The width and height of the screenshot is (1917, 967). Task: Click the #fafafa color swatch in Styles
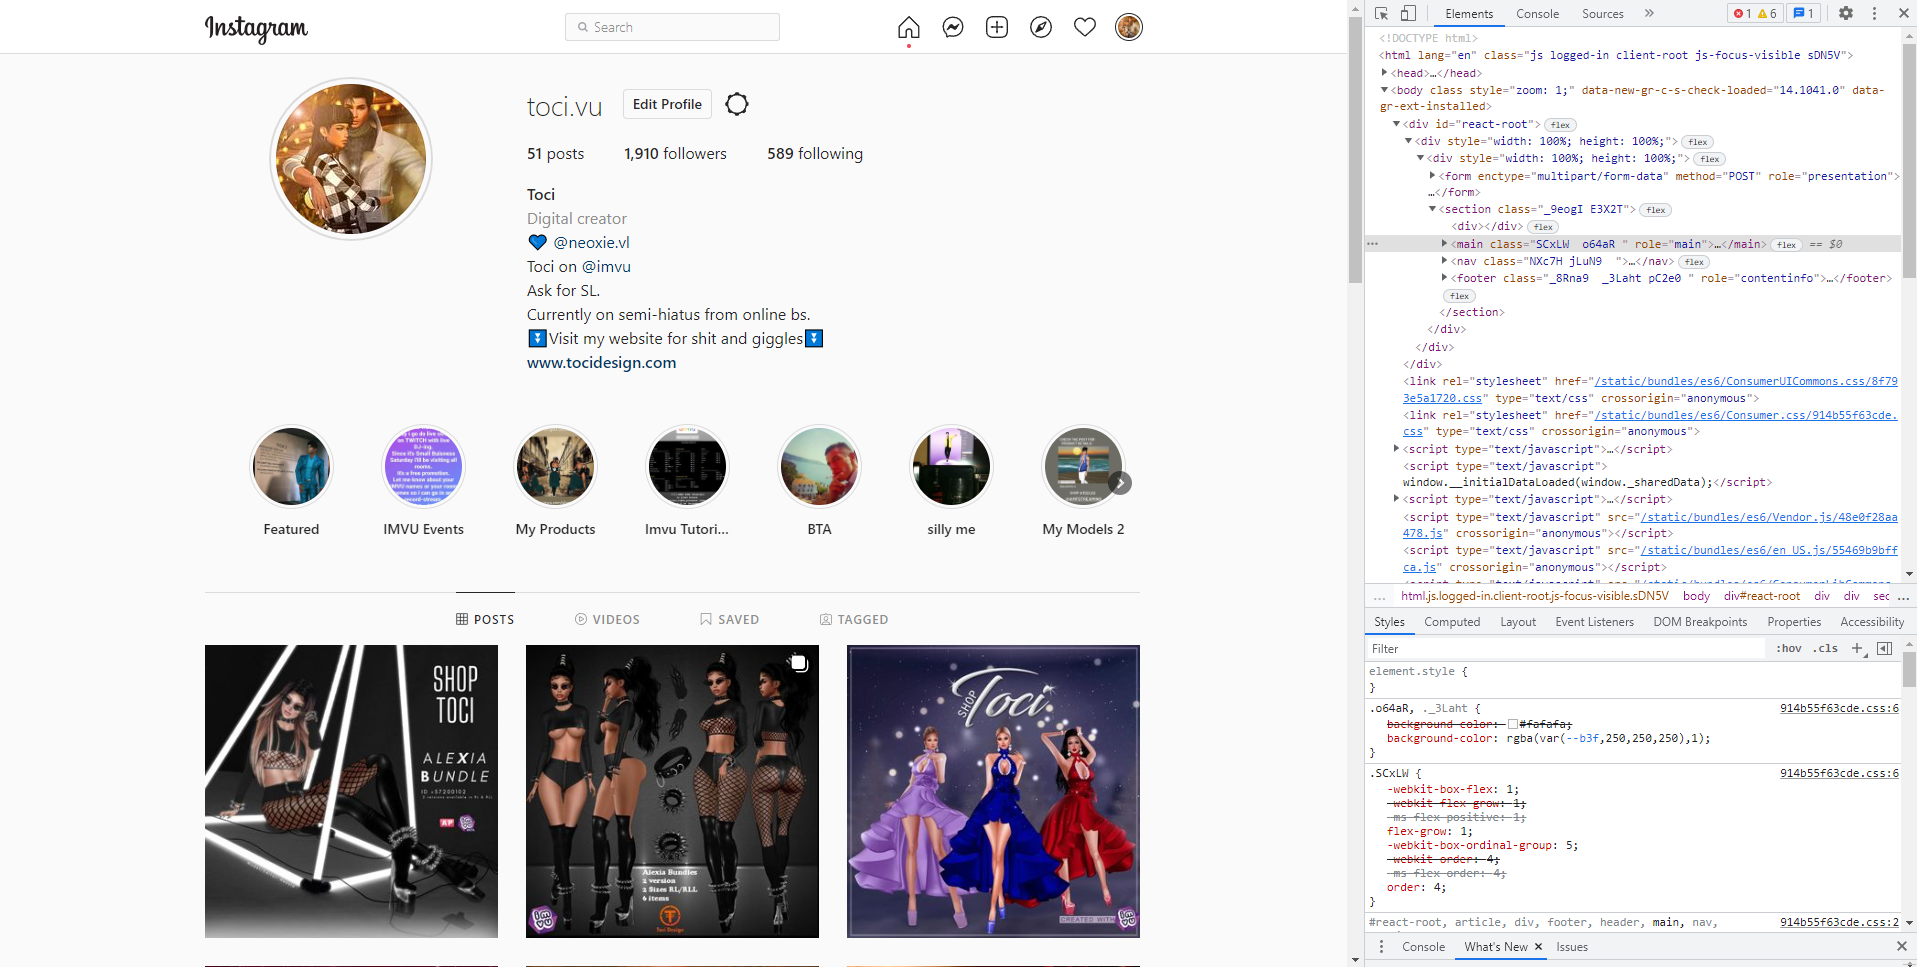[x=1512, y=724]
